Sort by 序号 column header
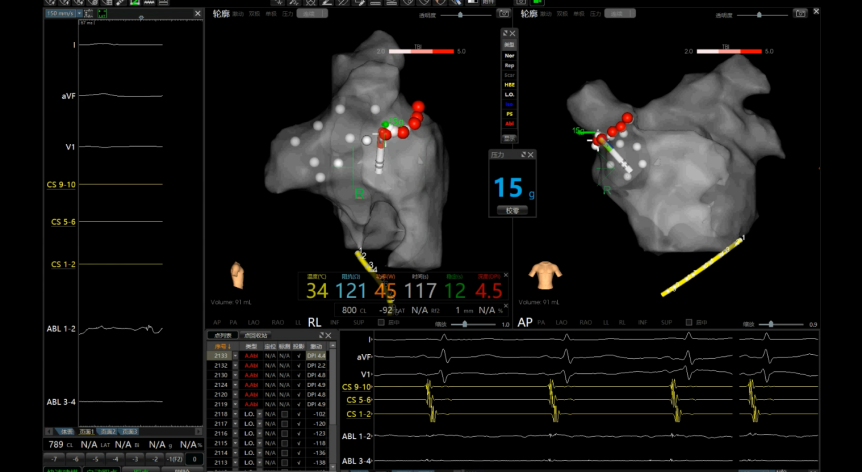Screen dimensions: 862x472 (223, 346)
